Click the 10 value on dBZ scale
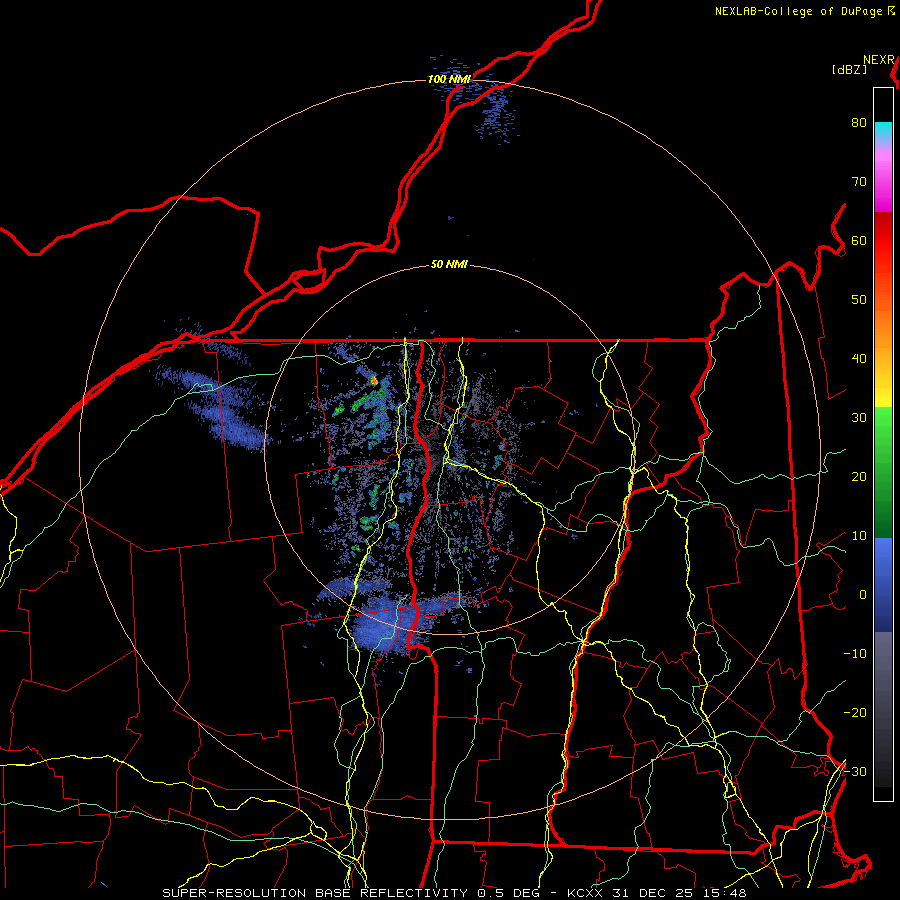 point(859,536)
